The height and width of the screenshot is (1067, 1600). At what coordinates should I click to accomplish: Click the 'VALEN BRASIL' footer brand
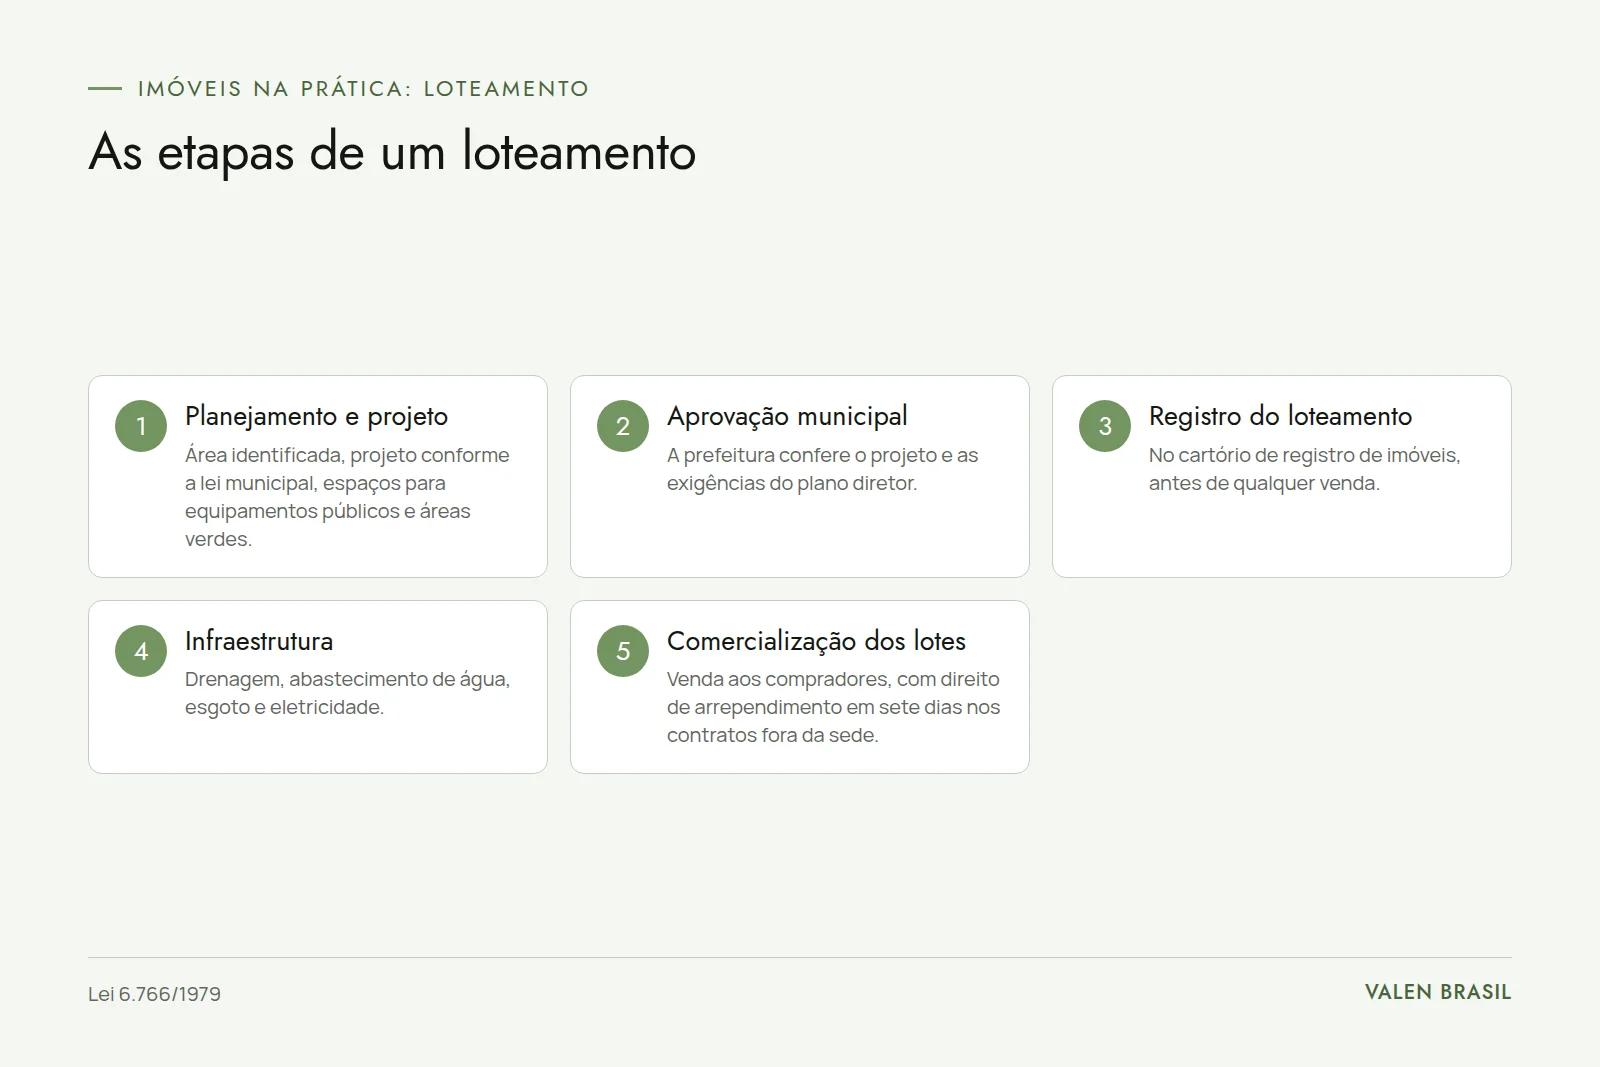tap(1438, 992)
